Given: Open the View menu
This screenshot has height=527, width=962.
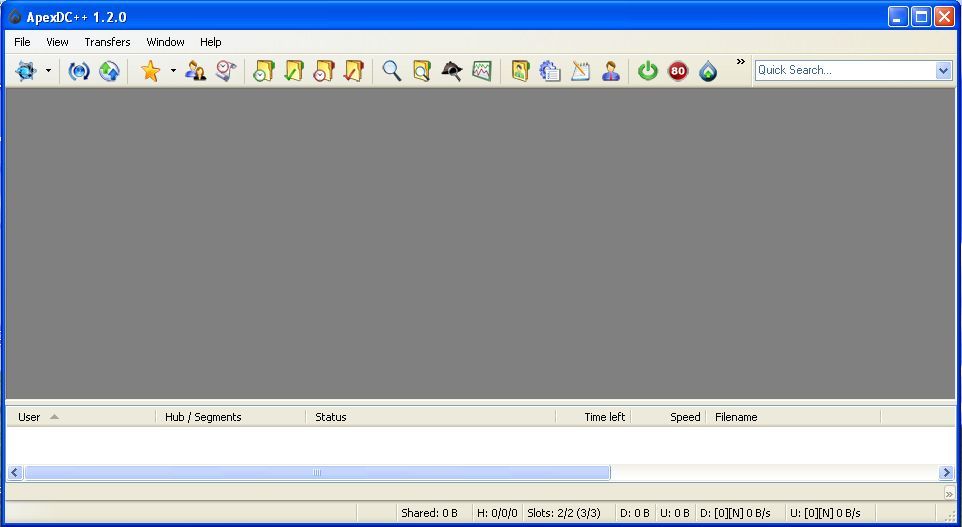Looking at the screenshot, I should tap(57, 42).
